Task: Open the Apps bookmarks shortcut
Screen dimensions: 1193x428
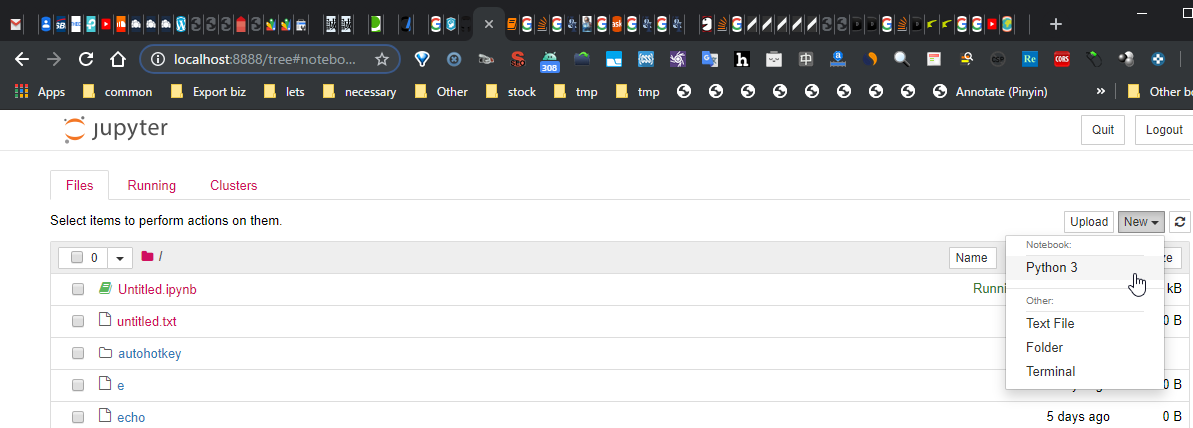Action: [x=39, y=92]
